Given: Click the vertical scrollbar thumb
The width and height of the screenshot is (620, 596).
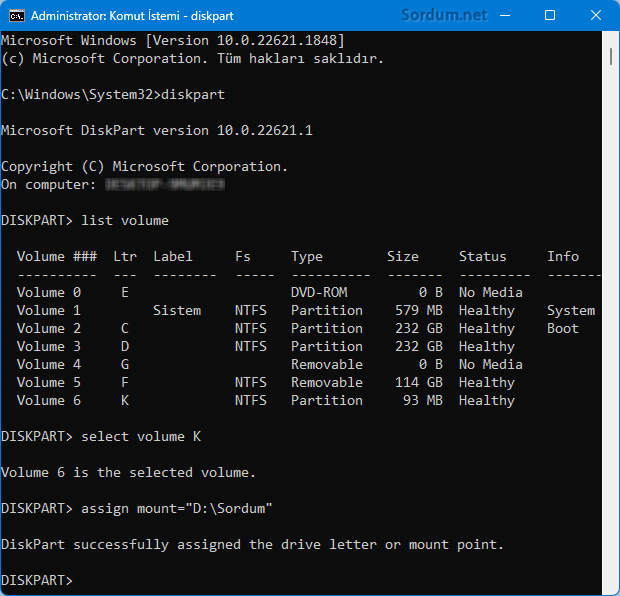Looking at the screenshot, I should (x=611, y=56).
